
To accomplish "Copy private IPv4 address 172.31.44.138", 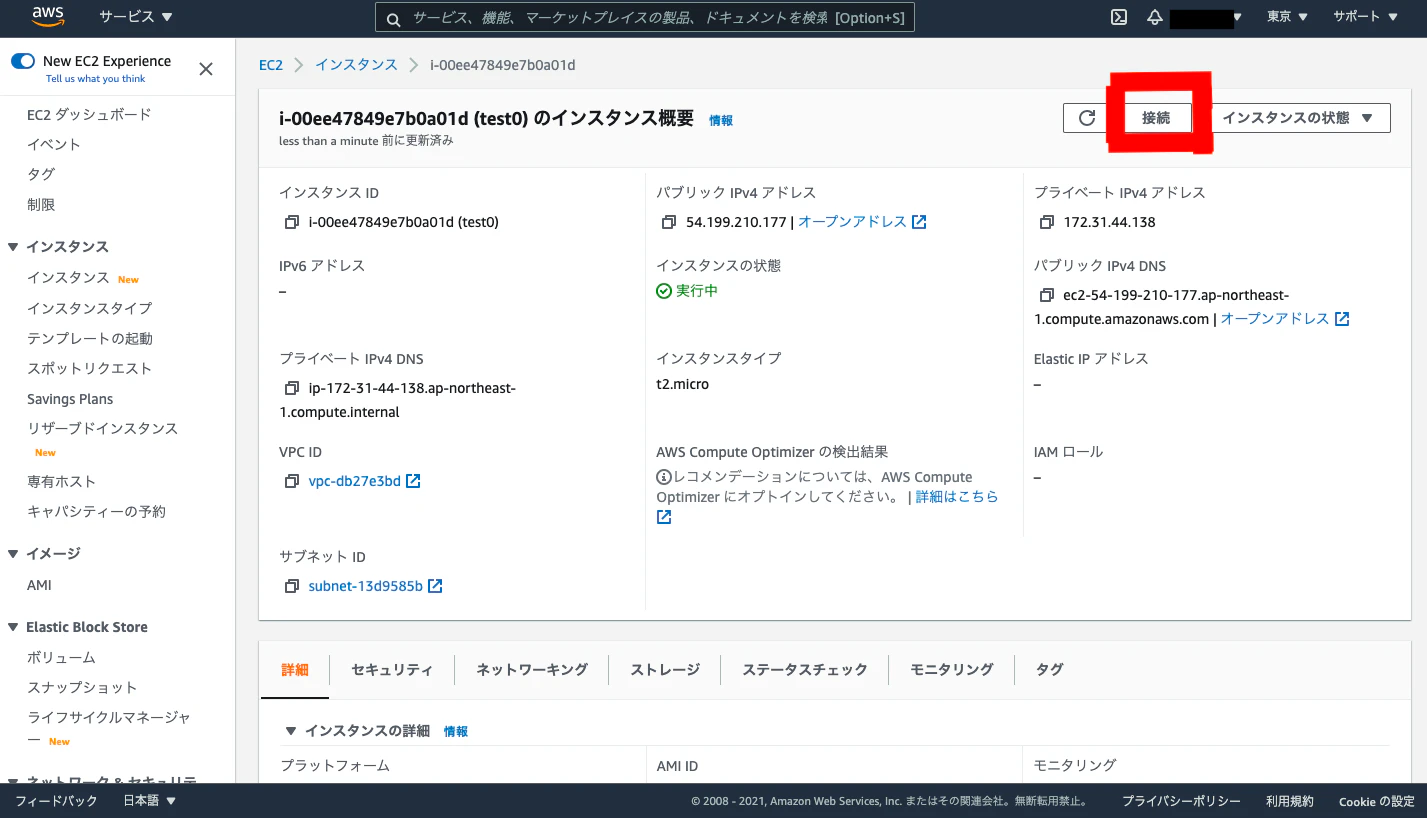I will tap(1047, 222).
